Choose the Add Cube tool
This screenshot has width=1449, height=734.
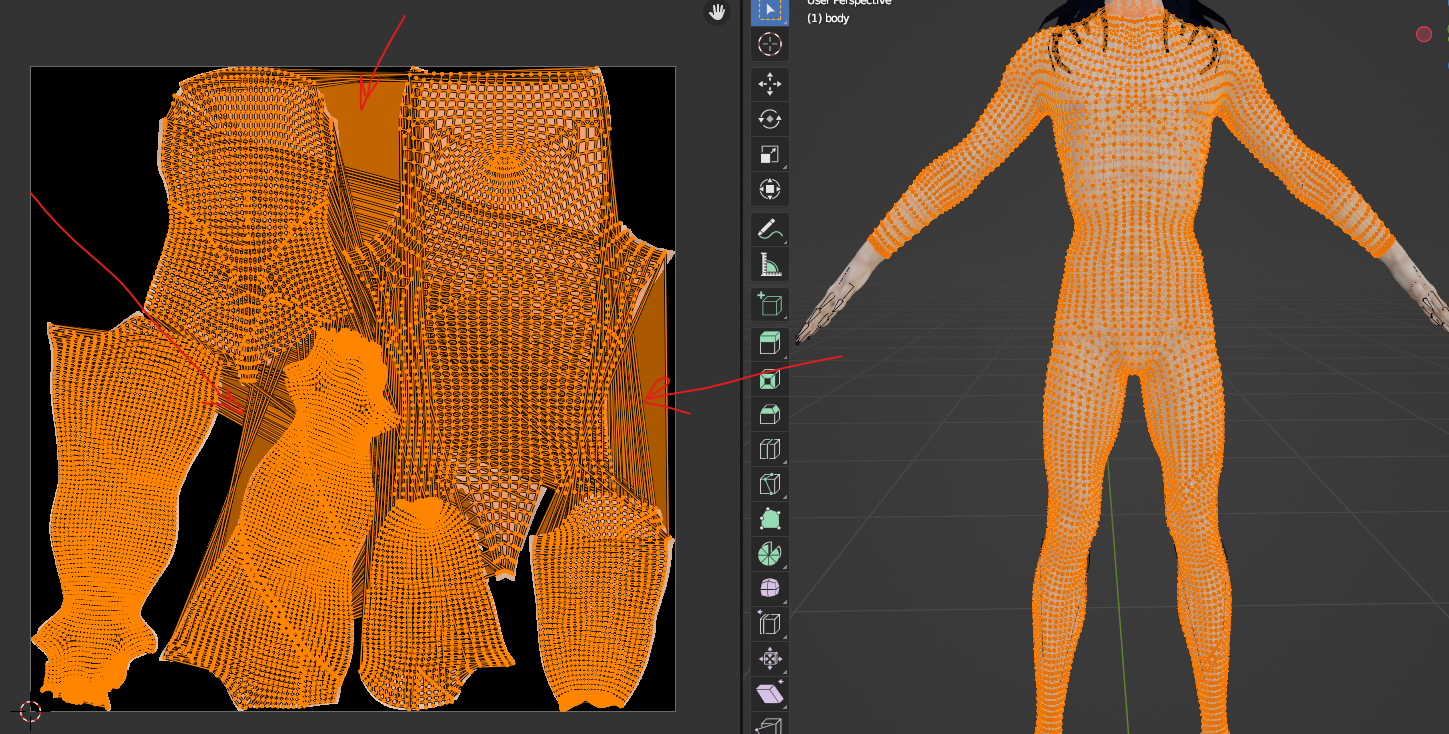pos(769,304)
